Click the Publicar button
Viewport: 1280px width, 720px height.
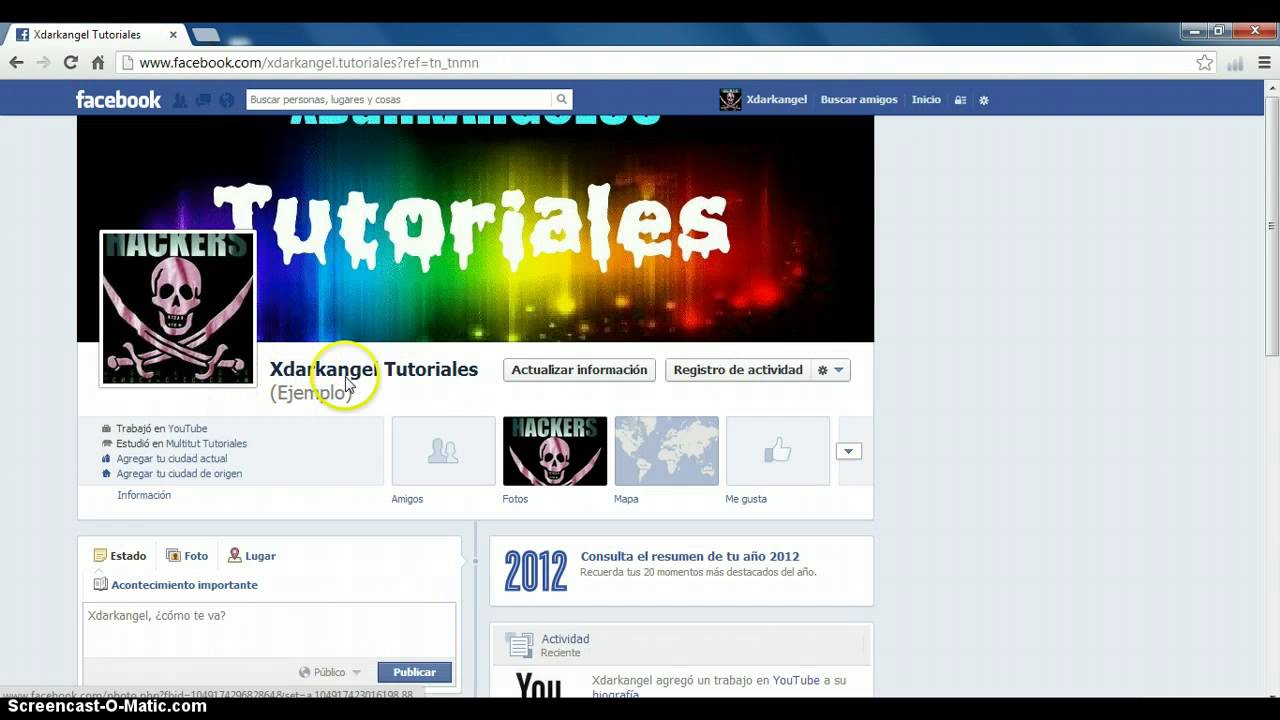414,672
